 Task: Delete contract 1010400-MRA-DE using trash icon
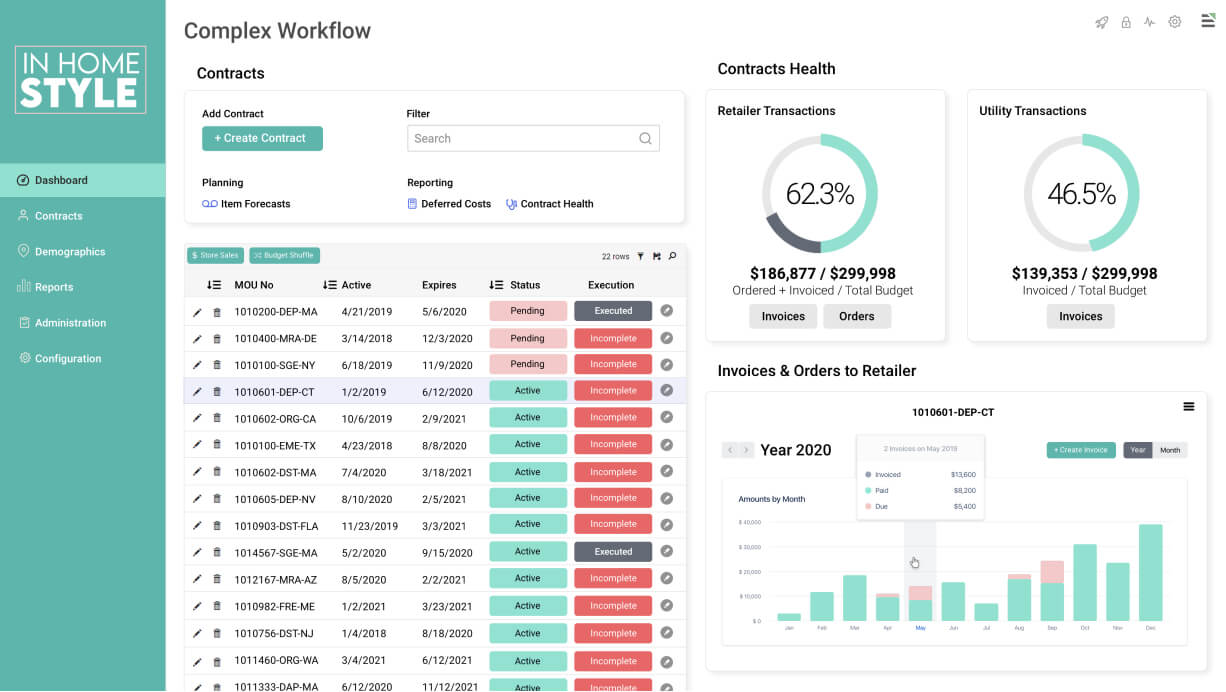pos(217,339)
